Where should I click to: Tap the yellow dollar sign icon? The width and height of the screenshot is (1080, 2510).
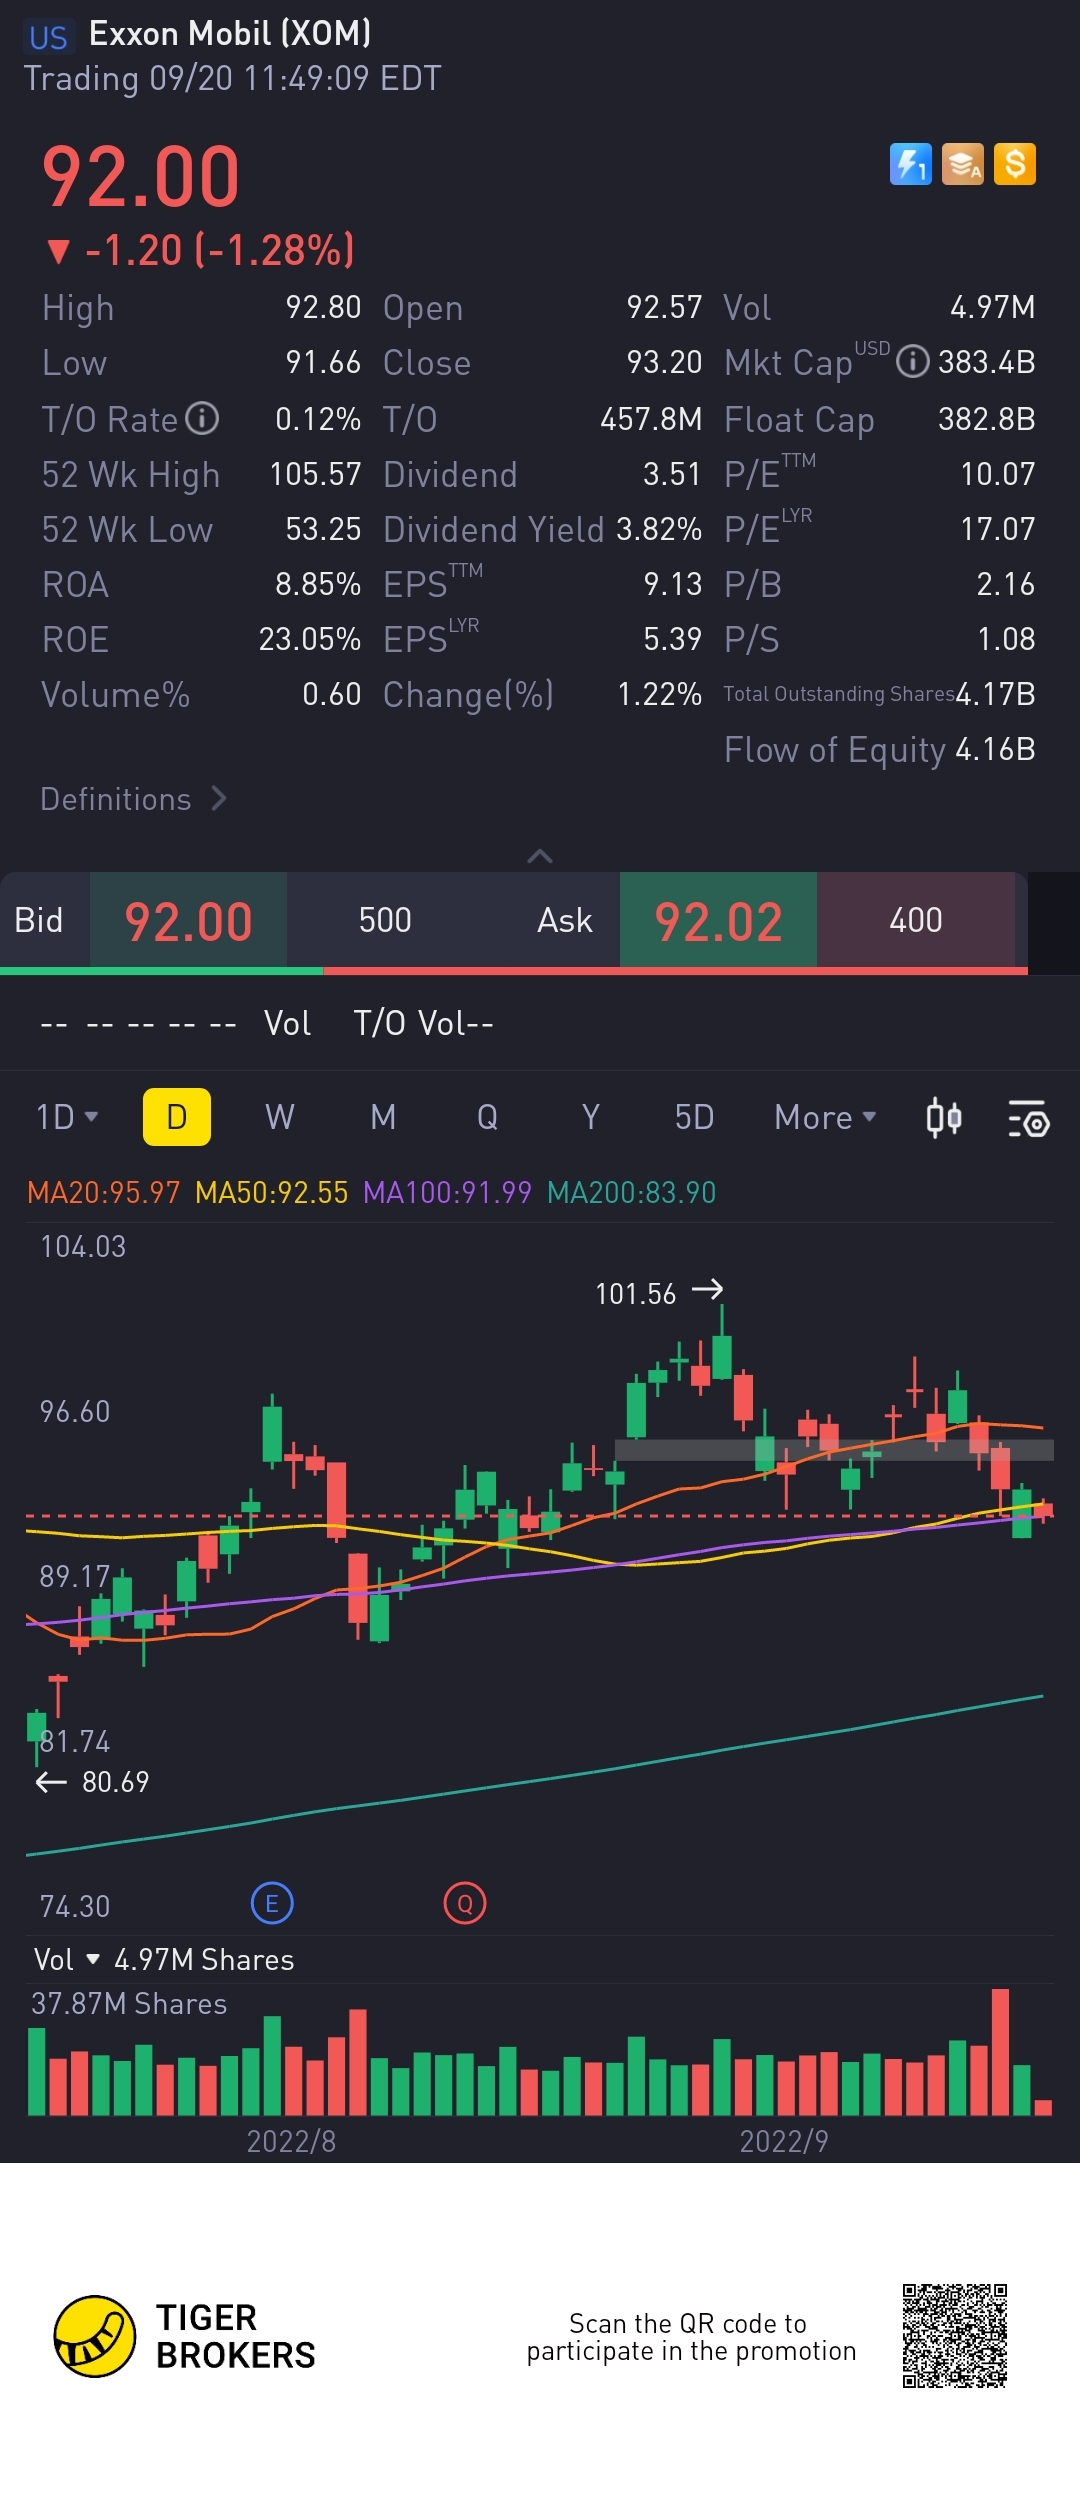(x=1015, y=164)
